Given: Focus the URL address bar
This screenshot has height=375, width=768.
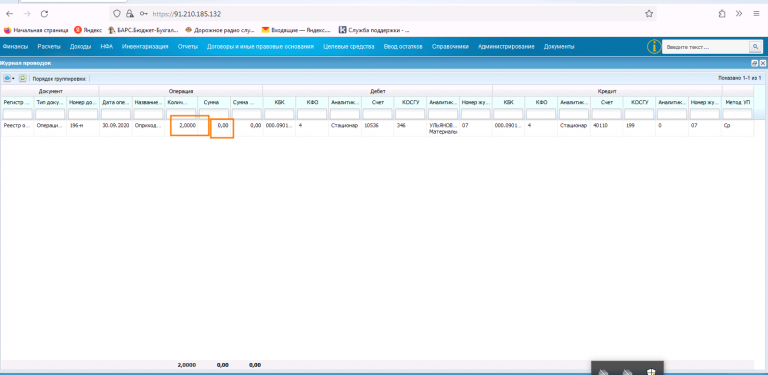Looking at the screenshot, I should click(382, 14).
